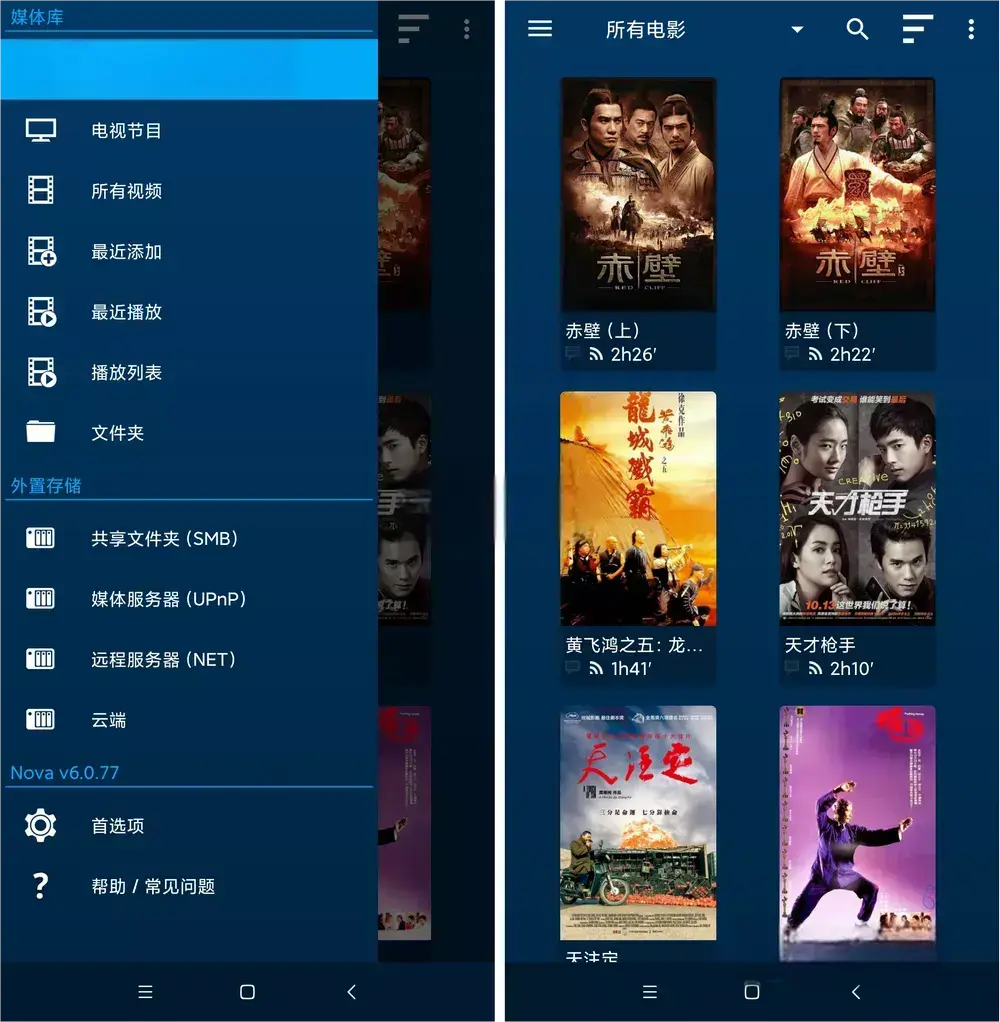Screen dimensions: 1000x1022
Task: Open the 所有电影 category title selector
Action: (646, 30)
